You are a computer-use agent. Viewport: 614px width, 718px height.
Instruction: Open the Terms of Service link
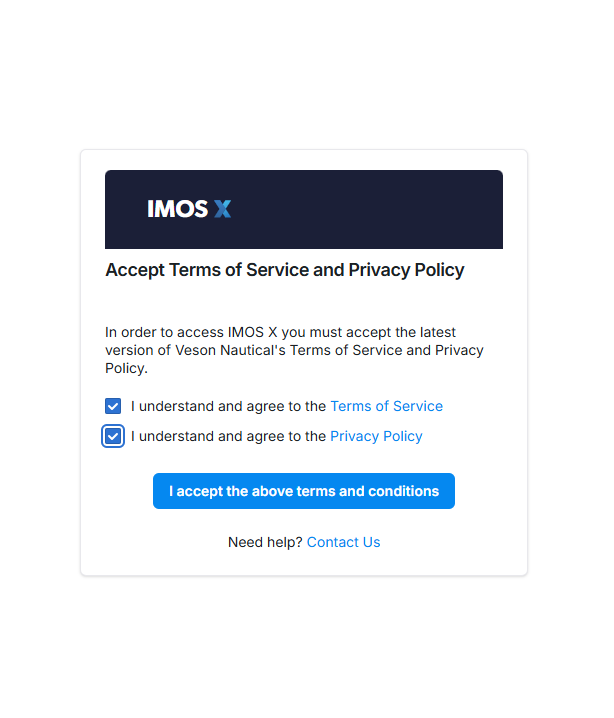click(386, 406)
